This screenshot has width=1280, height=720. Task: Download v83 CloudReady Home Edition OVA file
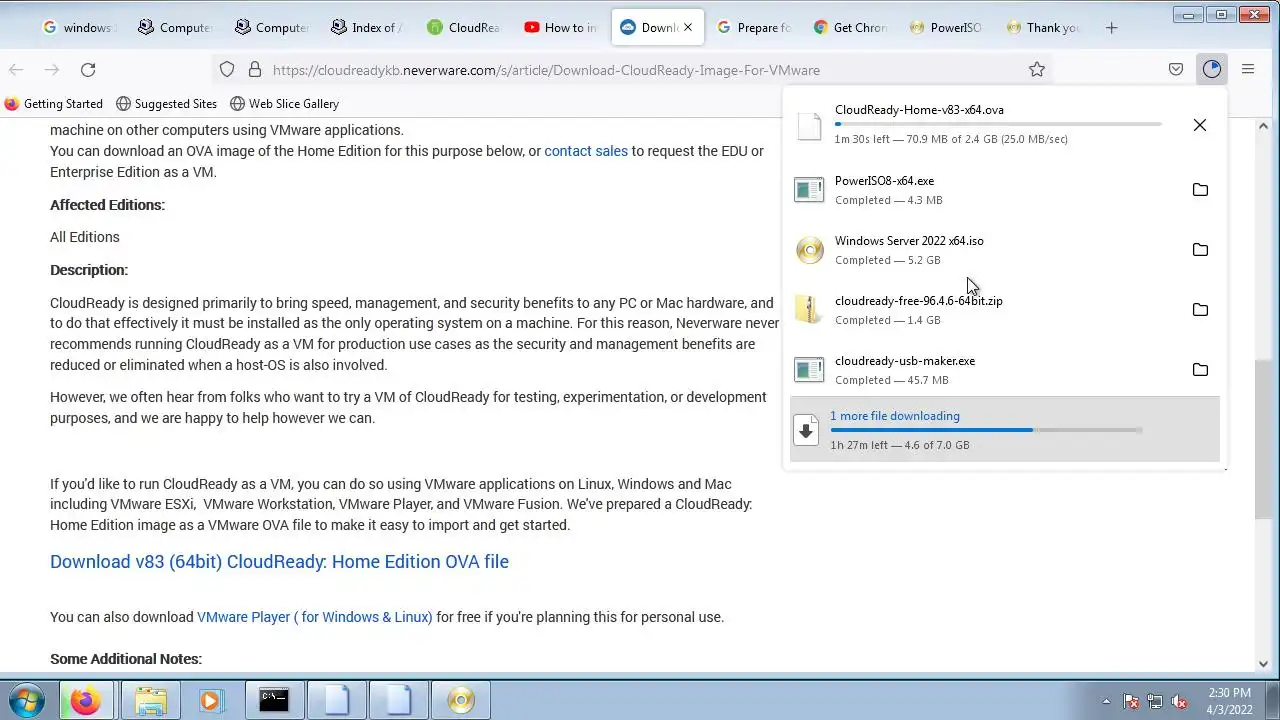pyautogui.click(x=279, y=561)
